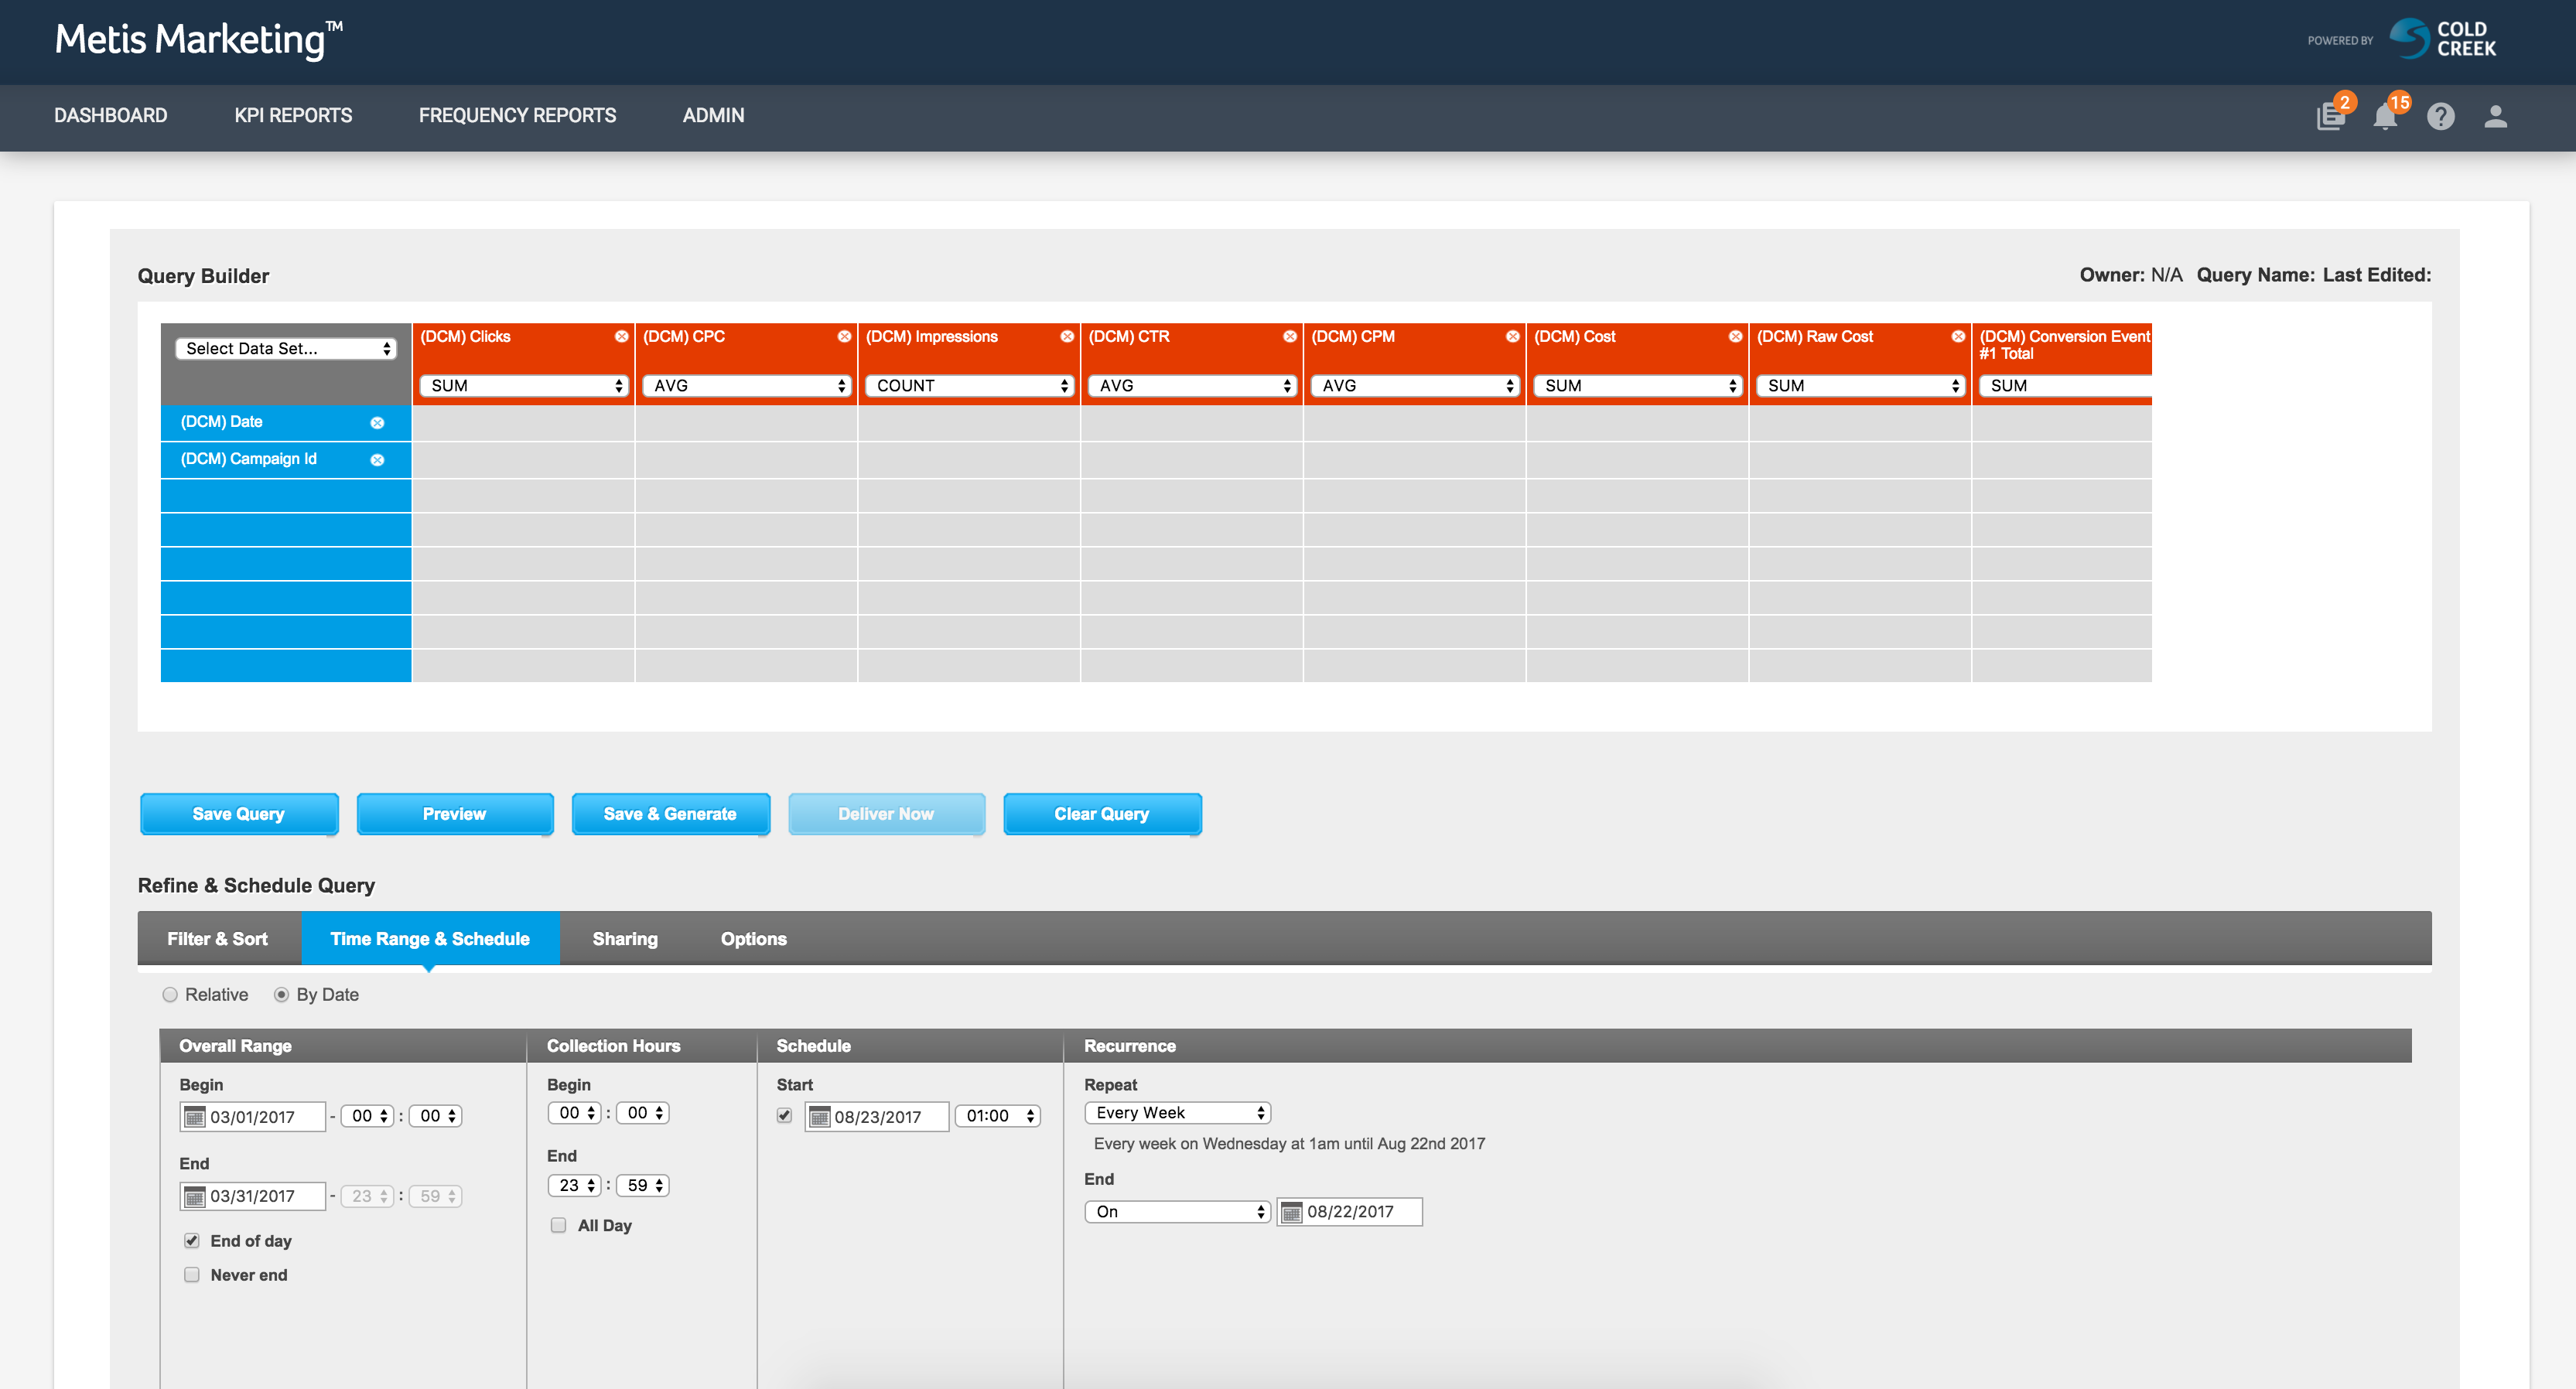Go to the Dashboard menu
The image size is (2576, 1389).
click(x=111, y=116)
